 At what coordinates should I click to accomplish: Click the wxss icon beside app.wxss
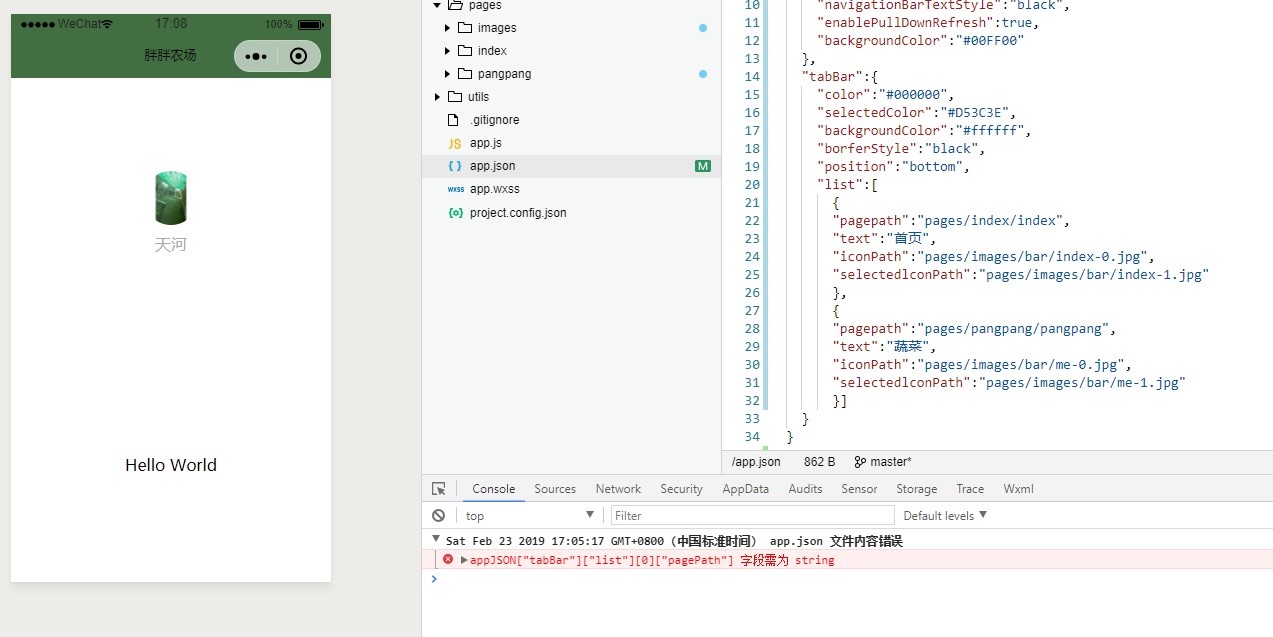pos(455,189)
